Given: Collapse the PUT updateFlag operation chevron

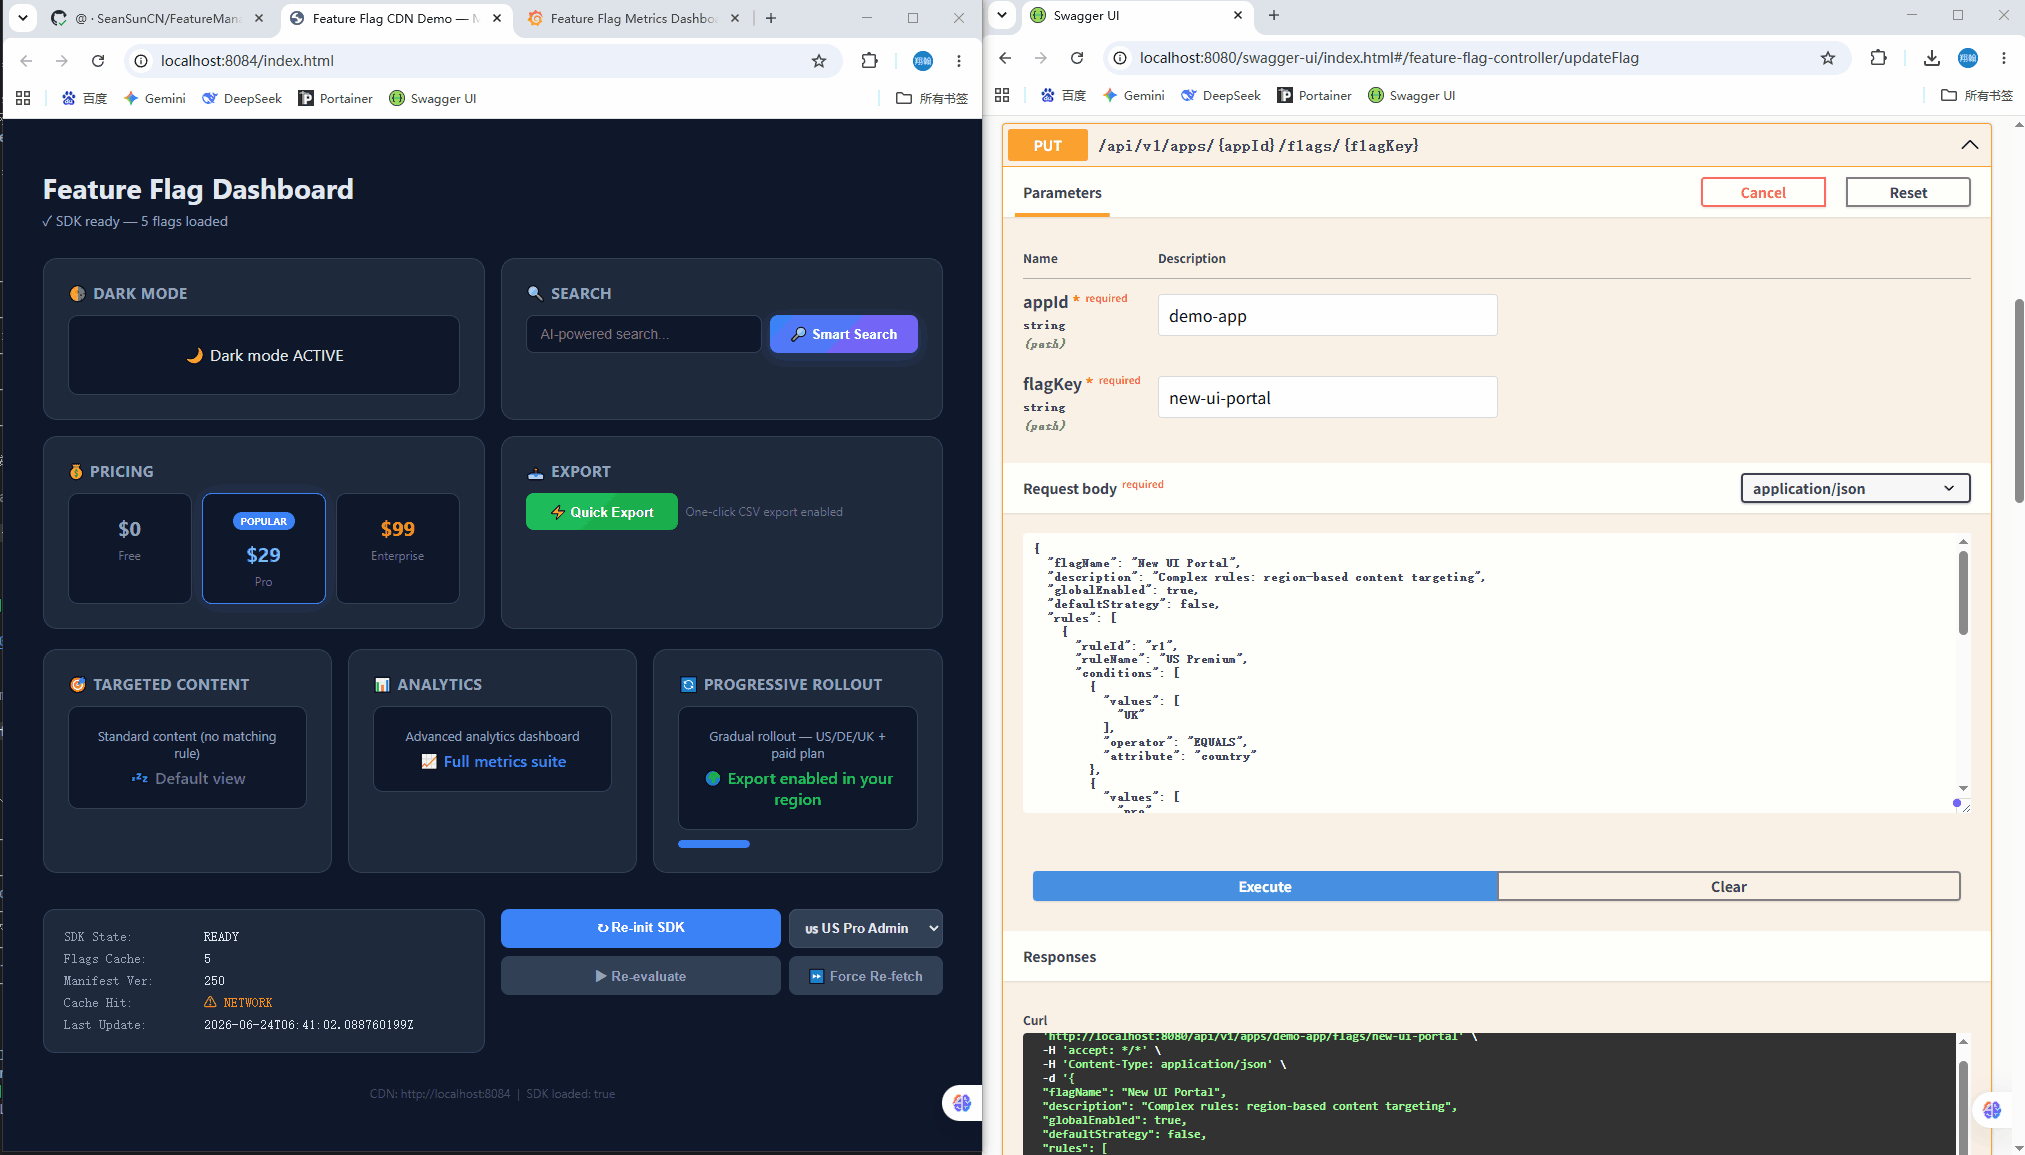Looking at the screenshot, I should [x=1969, y=145].
